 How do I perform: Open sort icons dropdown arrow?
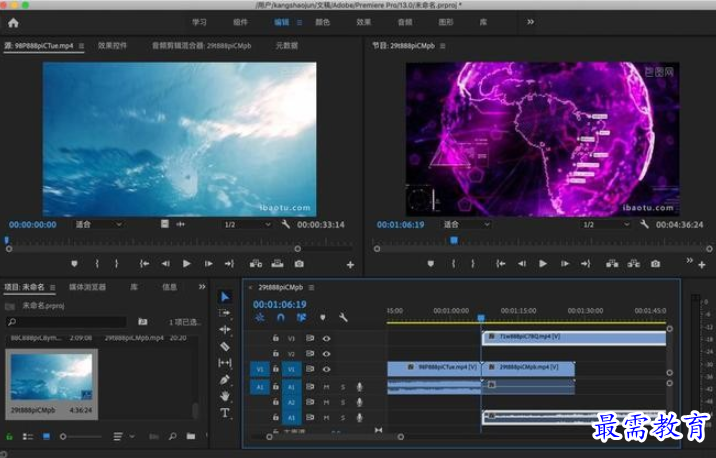(x=132, y=437)
